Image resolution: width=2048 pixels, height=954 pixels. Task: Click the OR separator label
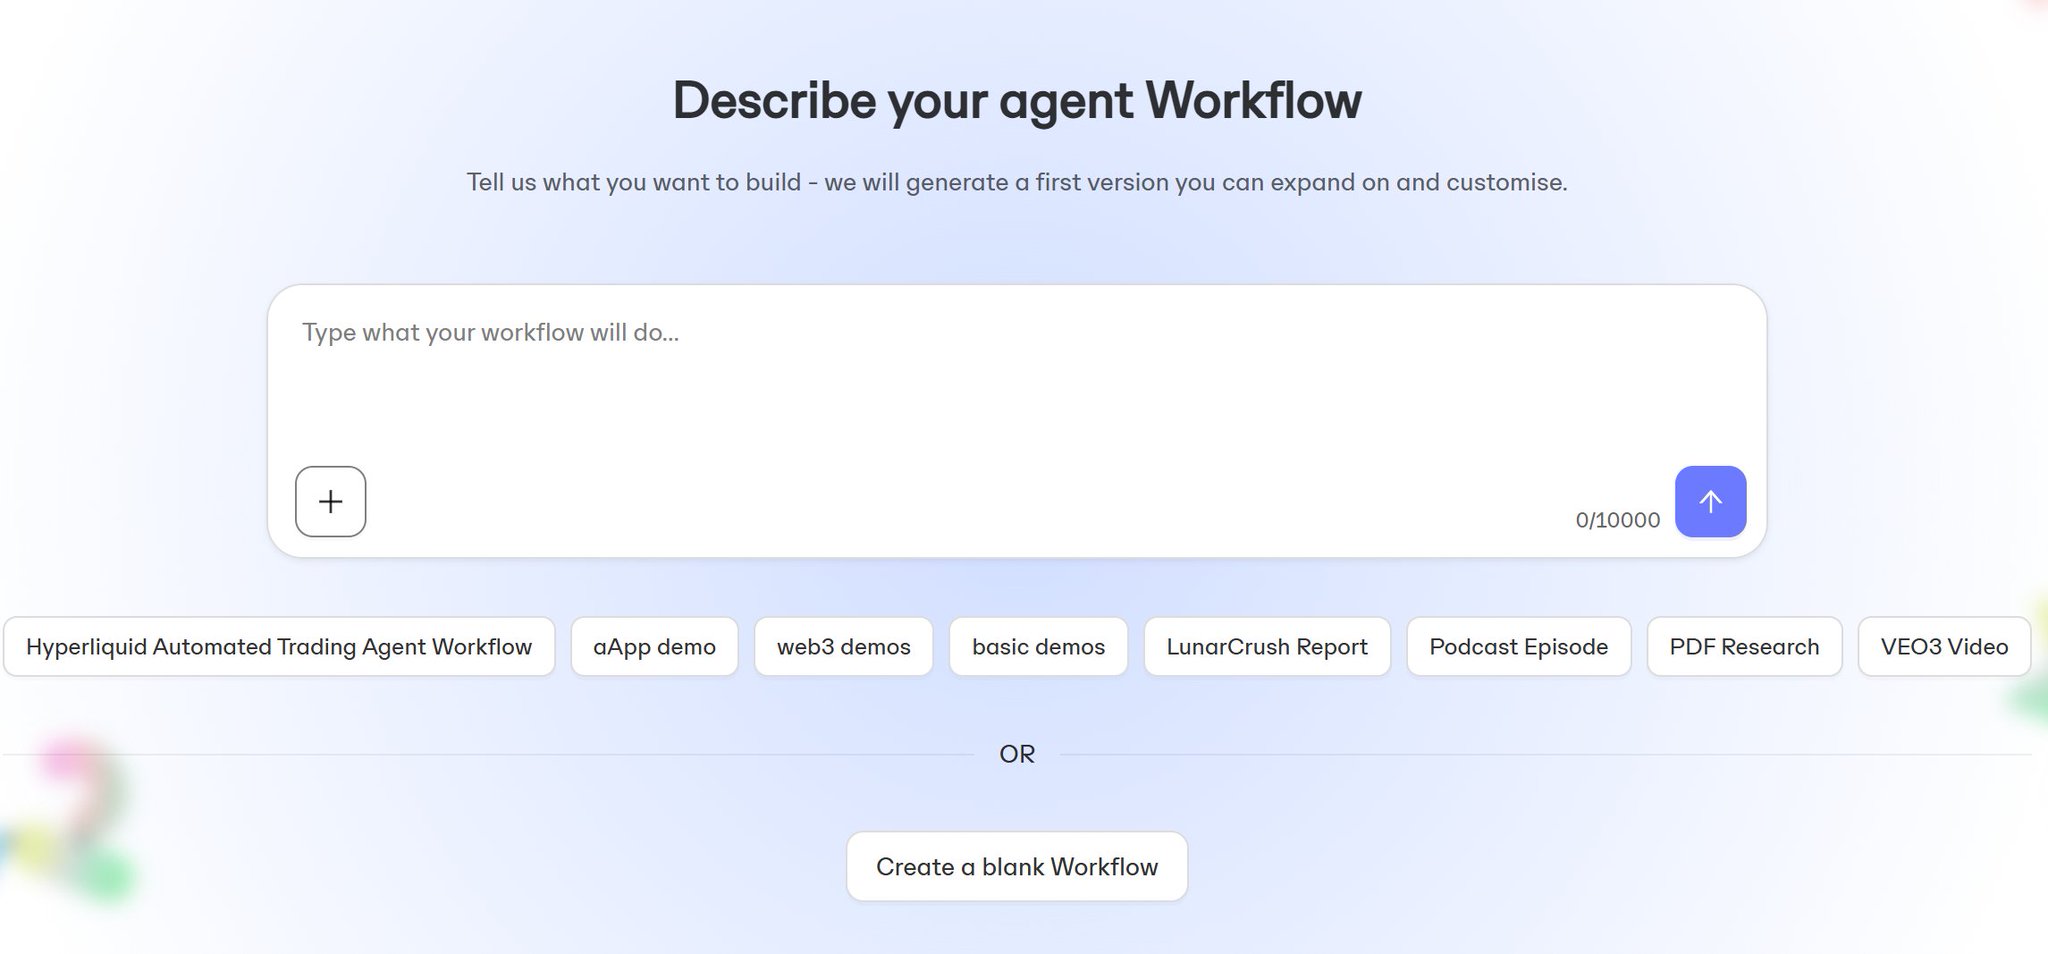pos(1017,754)
